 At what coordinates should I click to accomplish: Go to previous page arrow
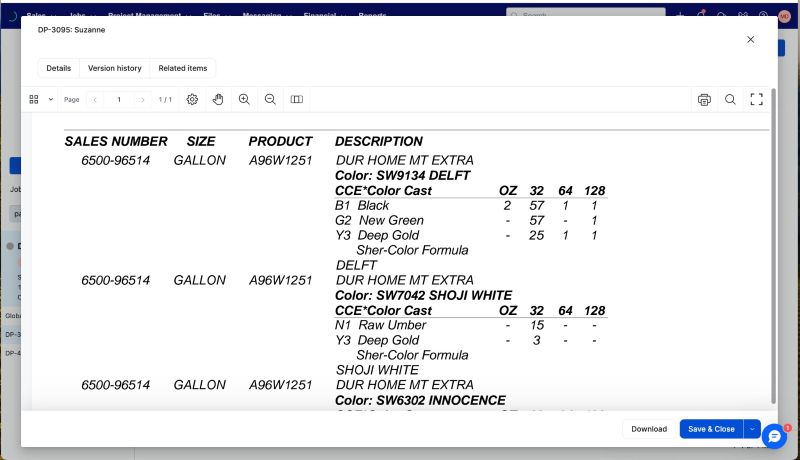95,99
